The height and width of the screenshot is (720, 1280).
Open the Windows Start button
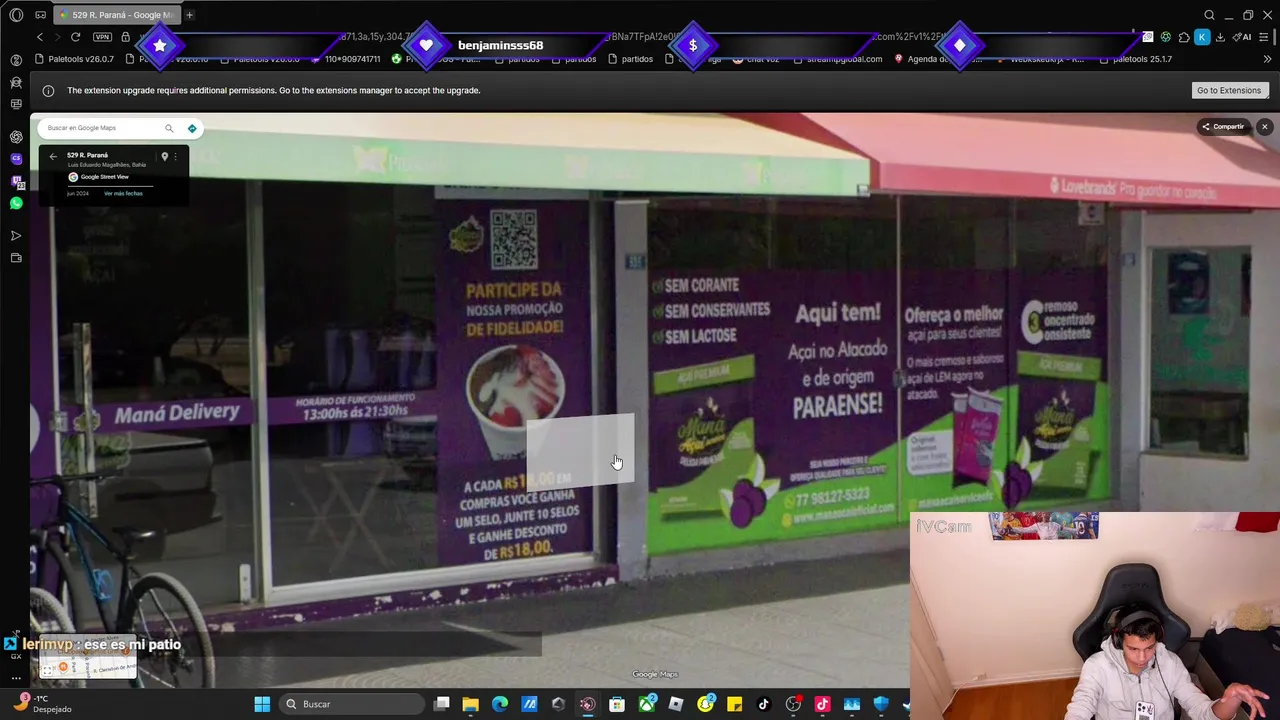tap(262, 704)
